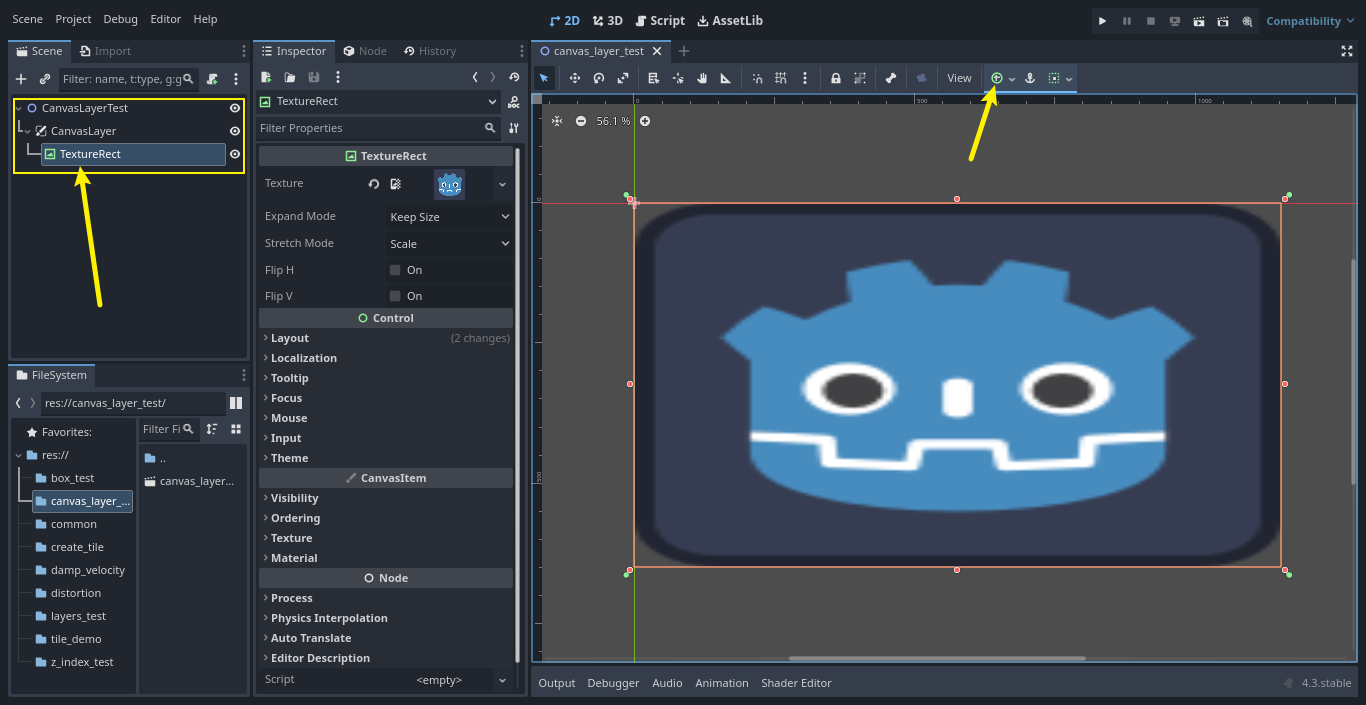The height and width of the screenshot is (705, 1366).
Task: Activate the Rotate Mode tool
Action: coord(599,78)
